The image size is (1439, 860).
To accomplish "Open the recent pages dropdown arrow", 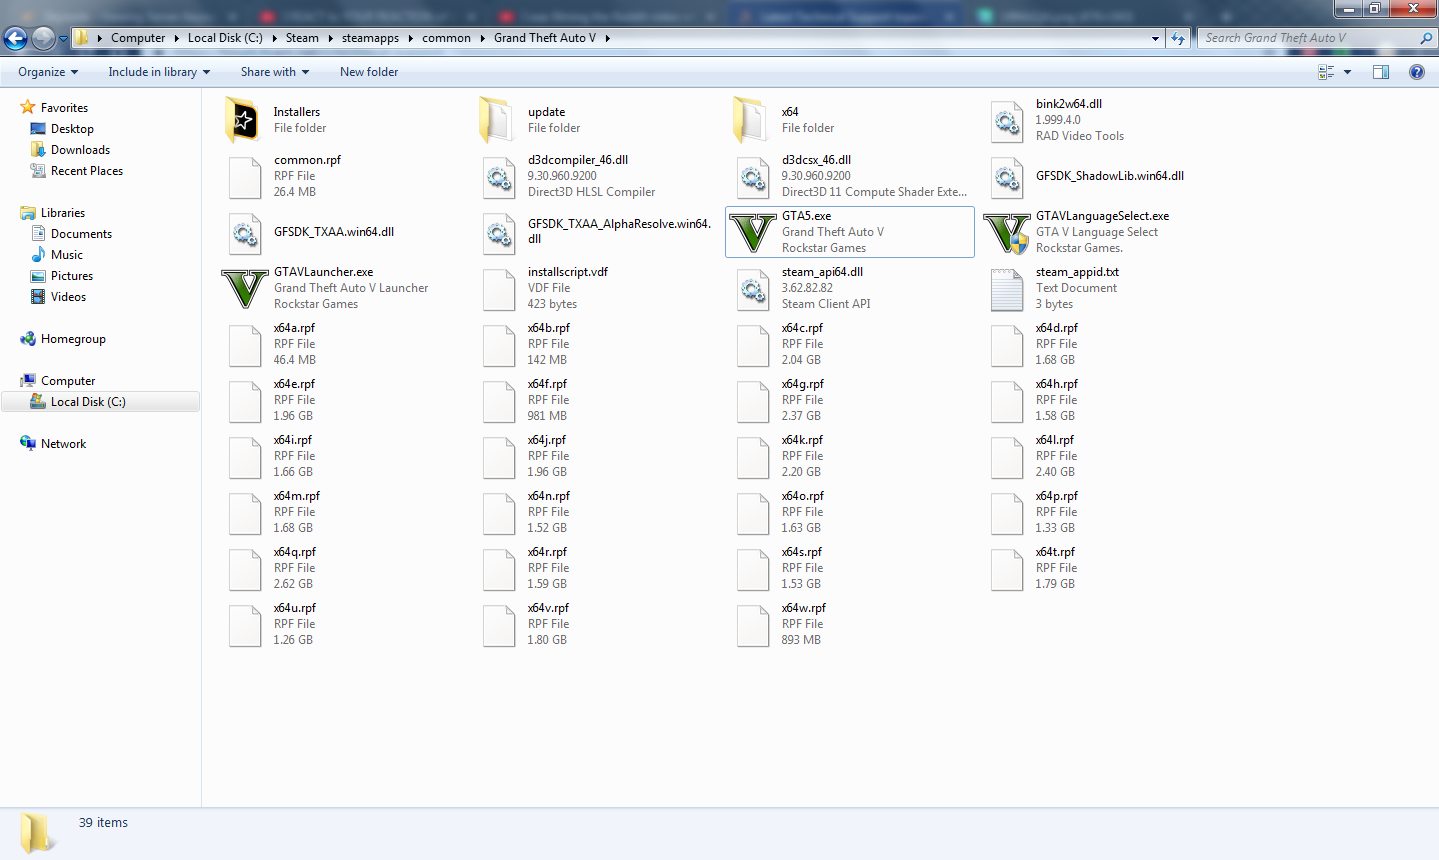I will coord(63,39).
